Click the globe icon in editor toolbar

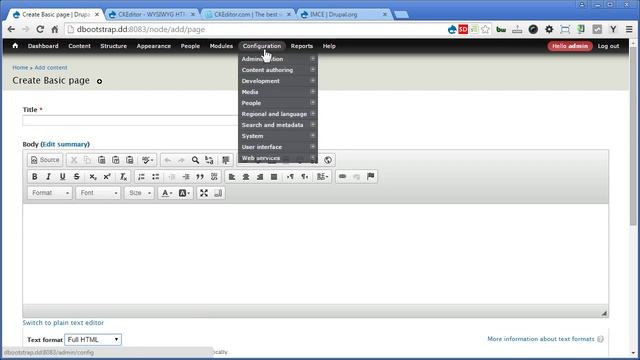pyautogui.click(x=328, y=160)
